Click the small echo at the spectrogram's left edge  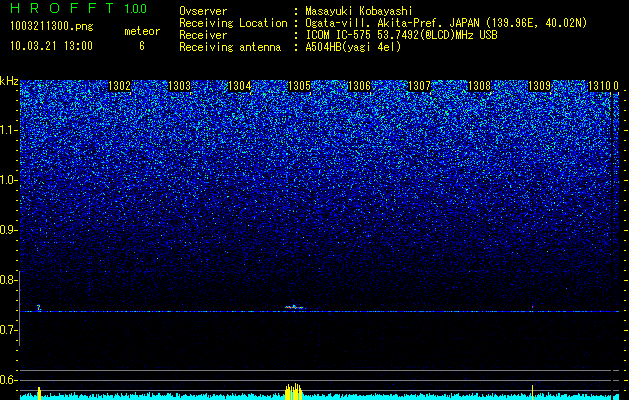click(x=39, y=308)
